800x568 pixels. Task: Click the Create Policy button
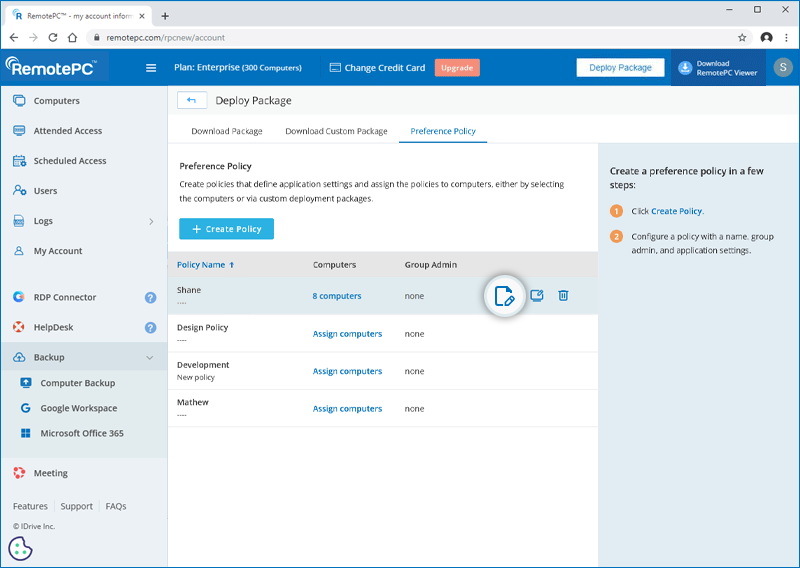click(226, 229)
